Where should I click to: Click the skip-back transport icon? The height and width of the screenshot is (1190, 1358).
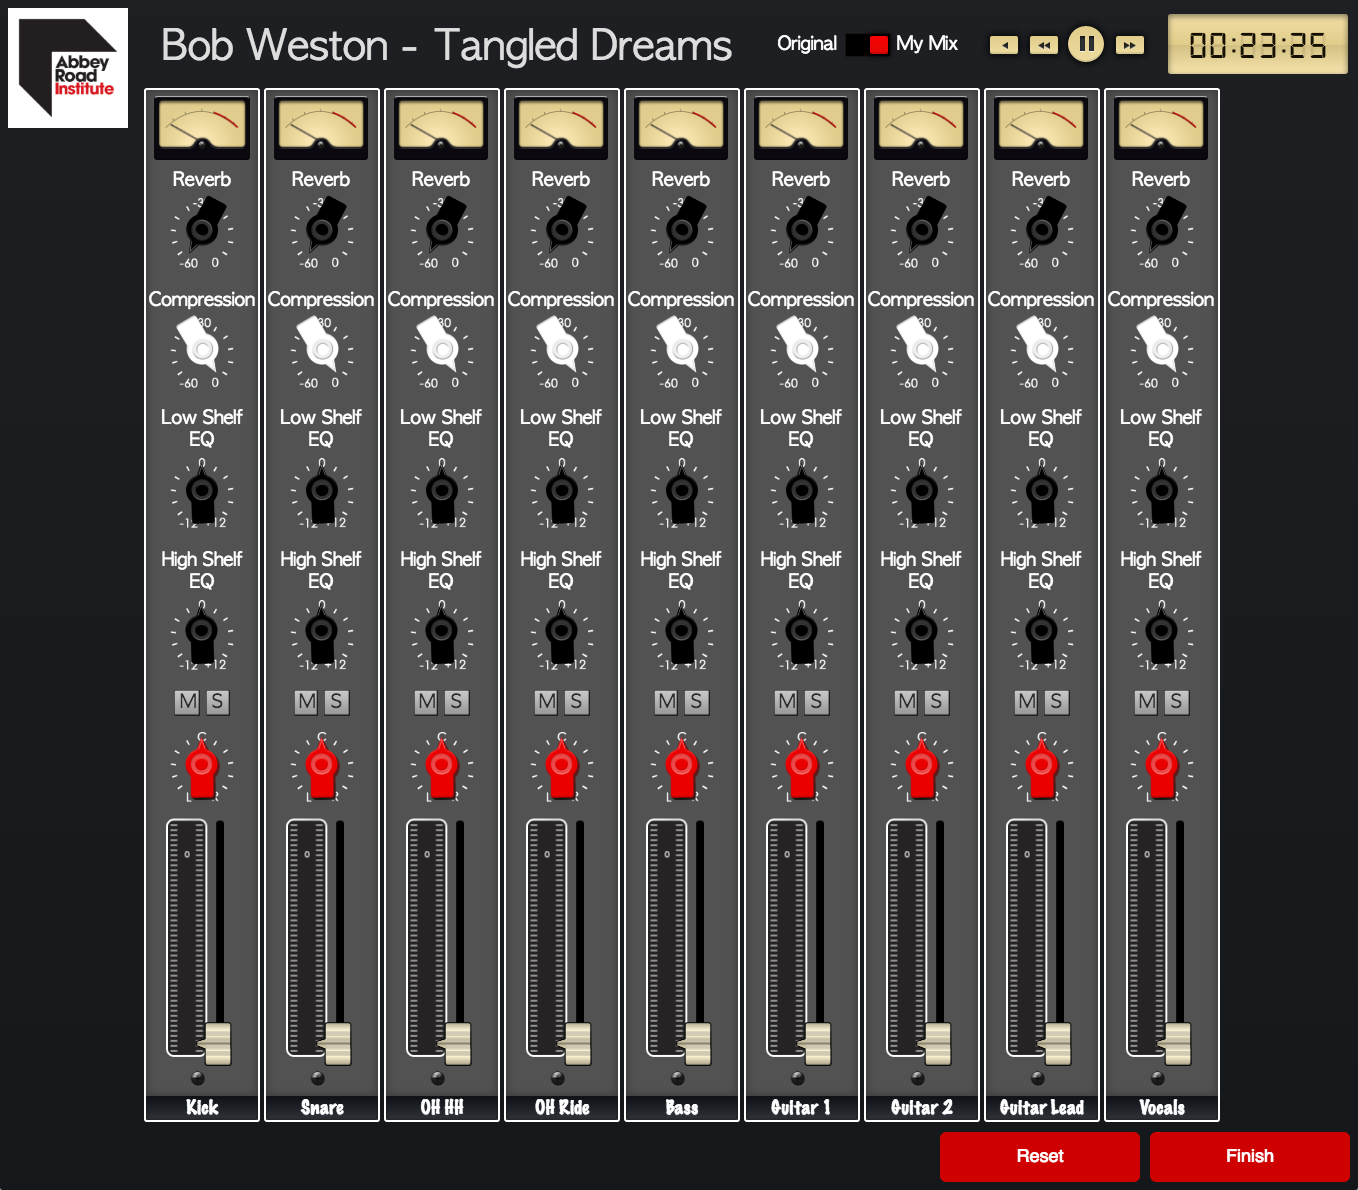(x=1003, y=45)
